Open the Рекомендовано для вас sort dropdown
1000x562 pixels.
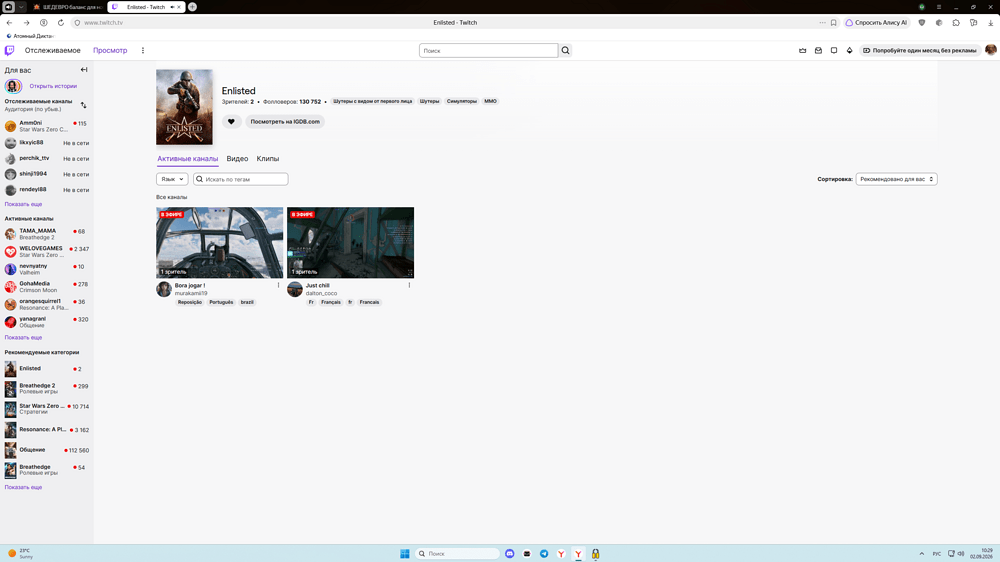pyautogui.click(x=896, y=179)
